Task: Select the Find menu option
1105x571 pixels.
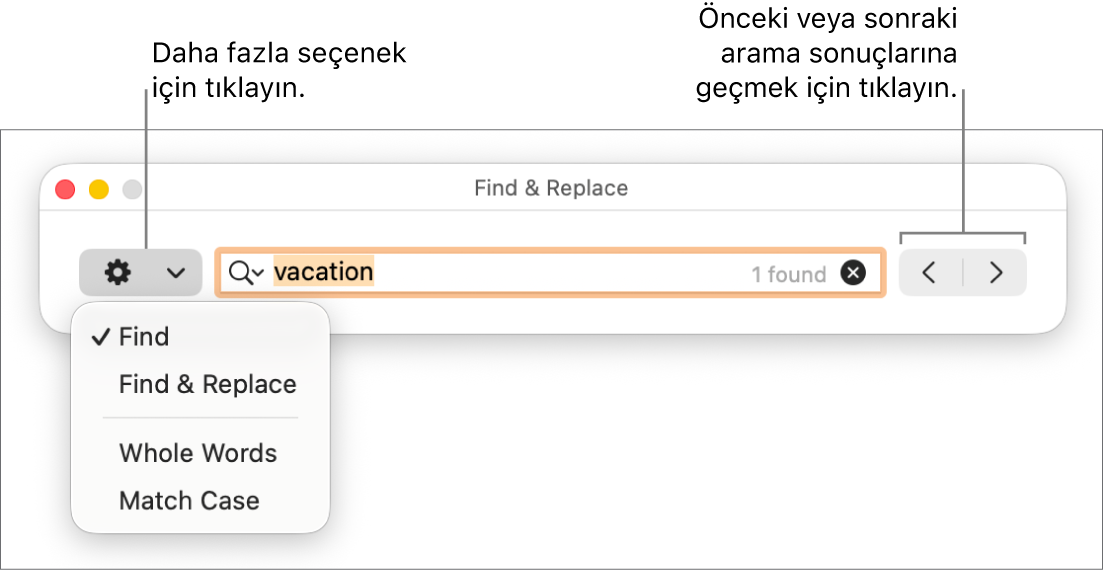Action: click(x=144, y=337)
